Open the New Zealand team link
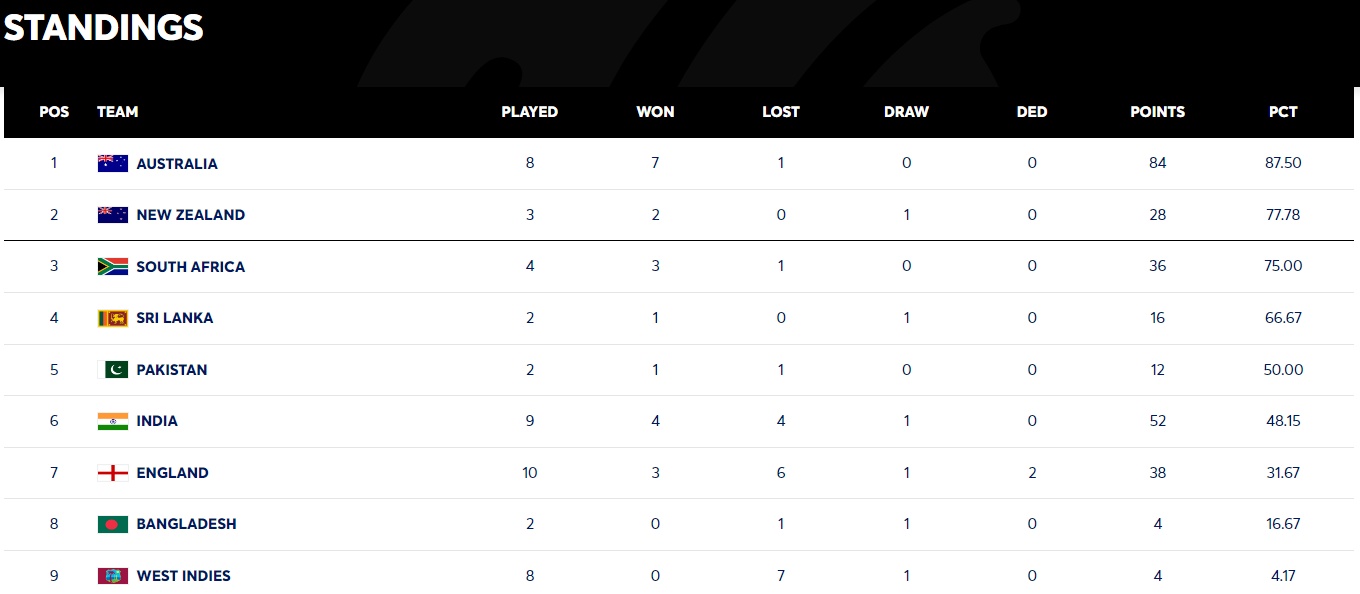 point(190,215)
